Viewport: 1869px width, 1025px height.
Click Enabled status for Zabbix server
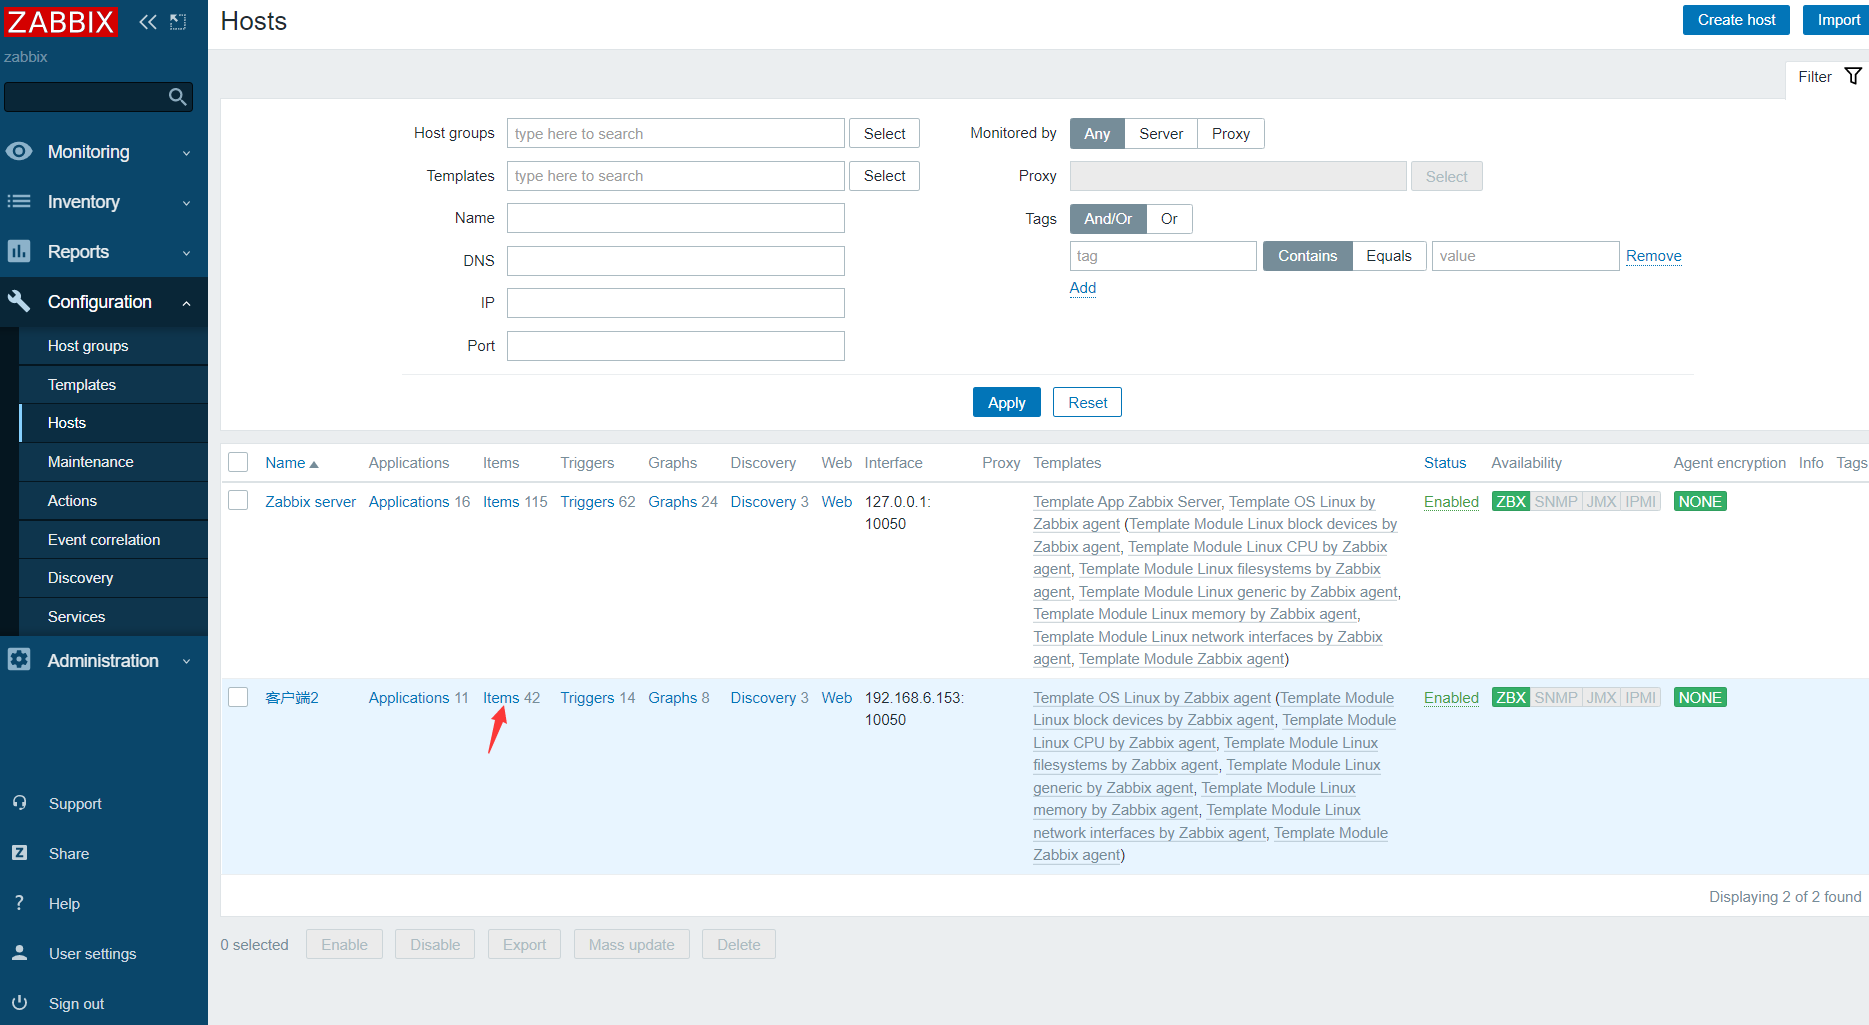pos(1451,501)
